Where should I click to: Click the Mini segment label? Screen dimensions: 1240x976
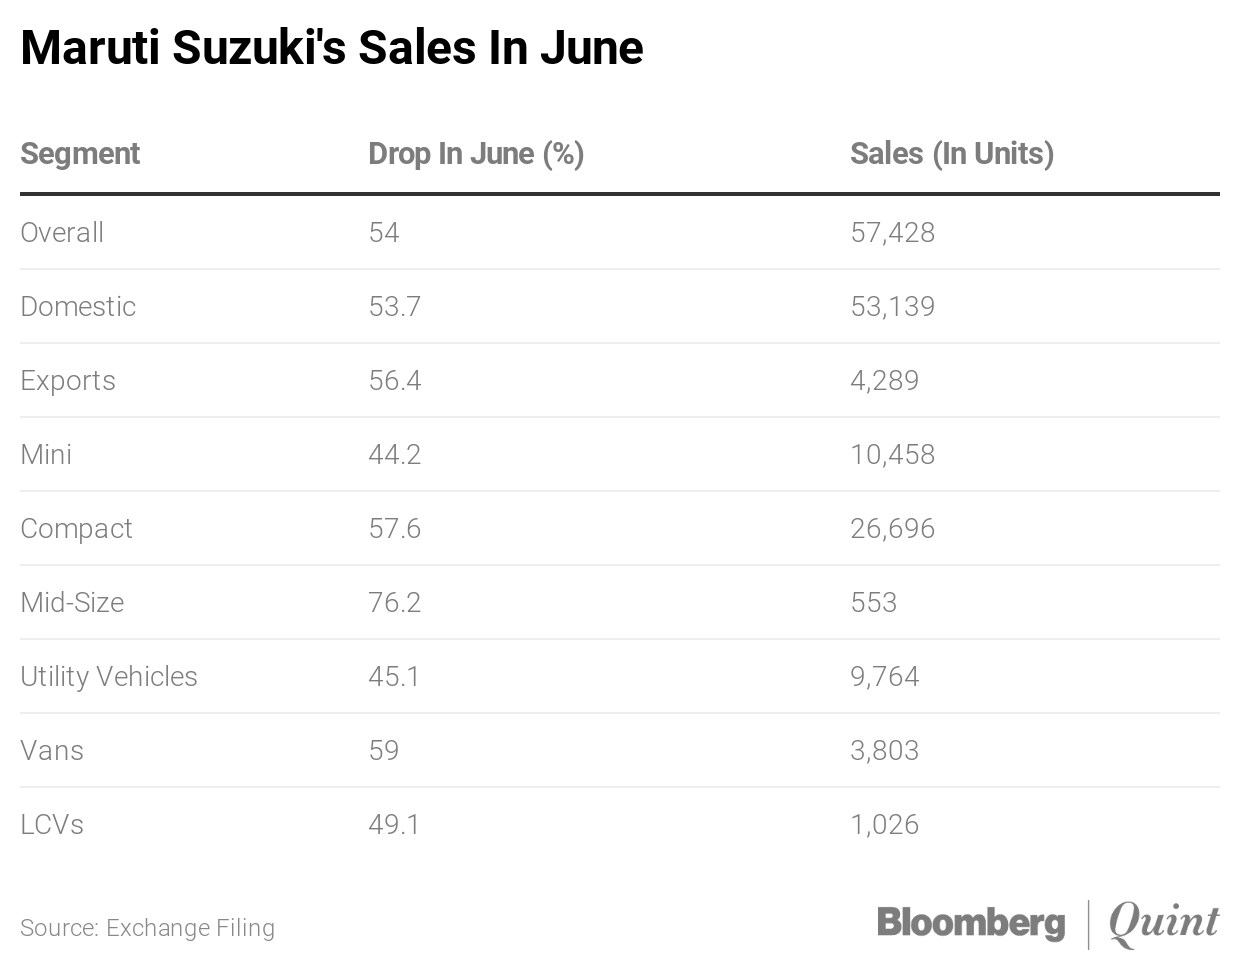[x=46, y=454]
